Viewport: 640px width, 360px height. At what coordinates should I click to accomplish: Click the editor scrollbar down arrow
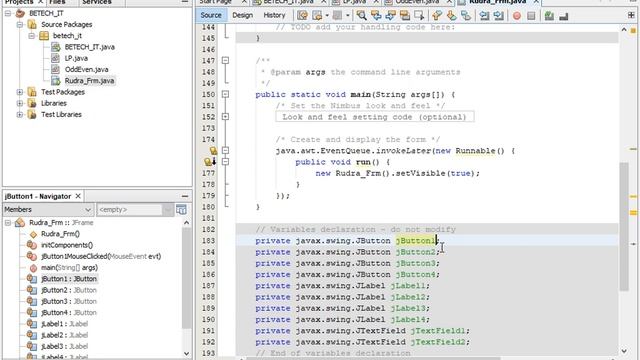click(x=624, y=351)
